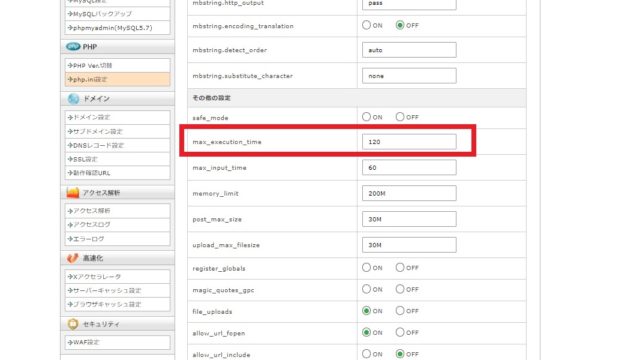Select OFF for register_globals

coord(400,267)
